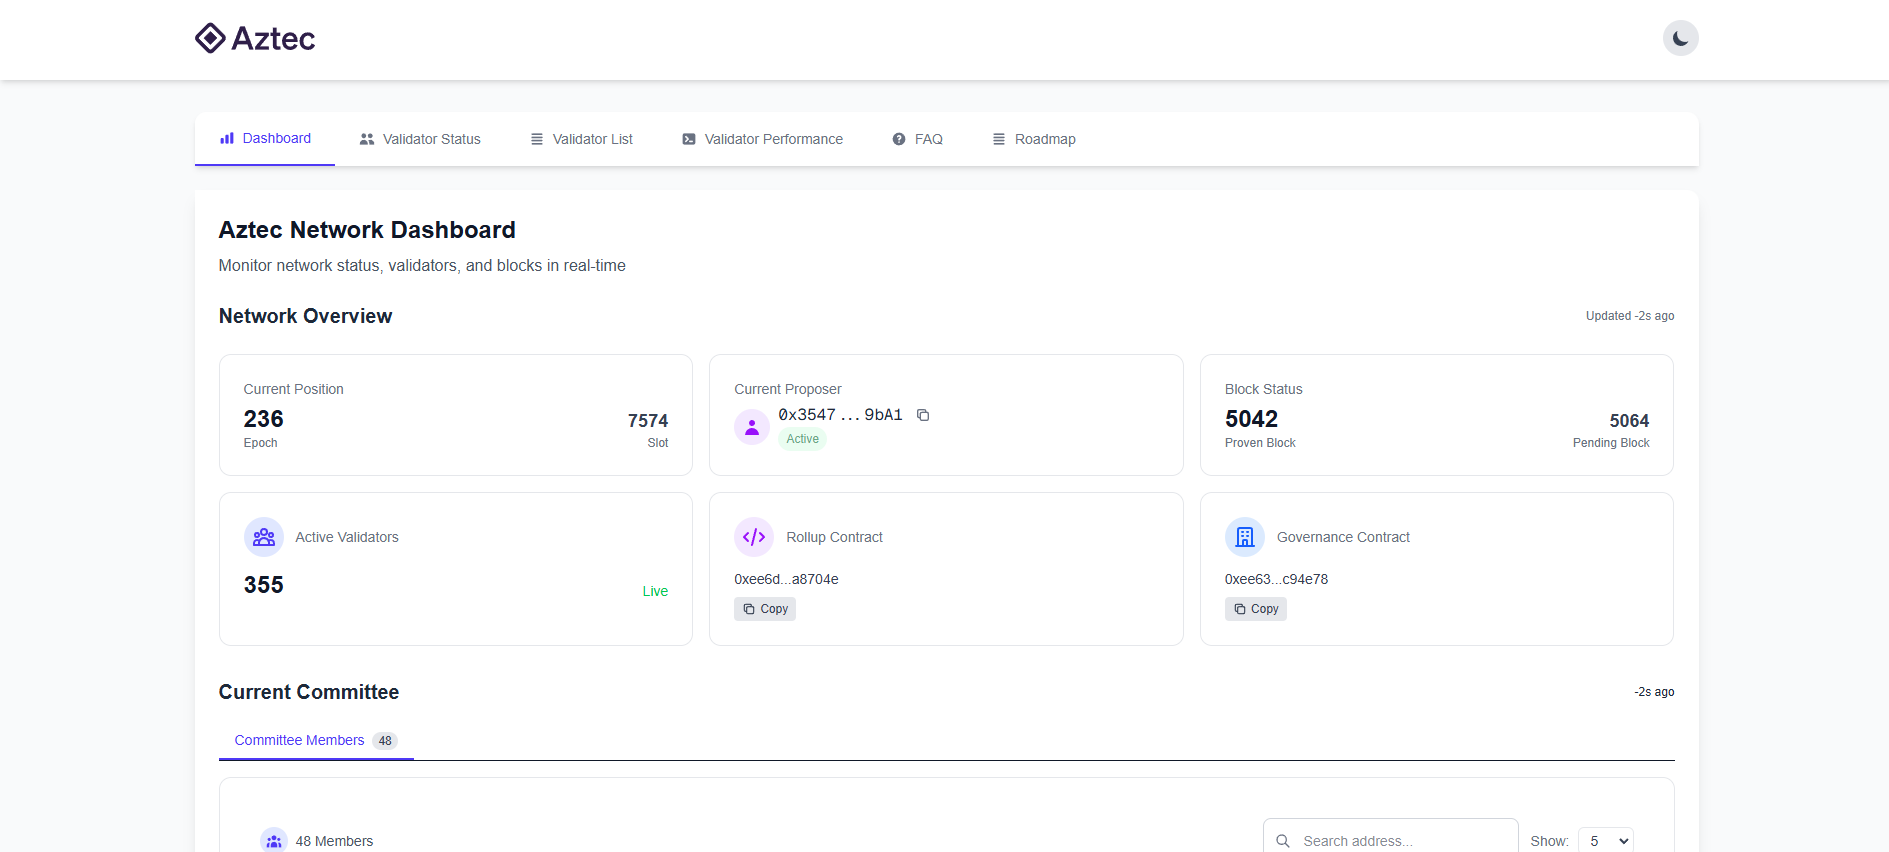Copy the Governance Contract address
The height and width of the screenshot is (852, 1889).
tap(1256, 609)
